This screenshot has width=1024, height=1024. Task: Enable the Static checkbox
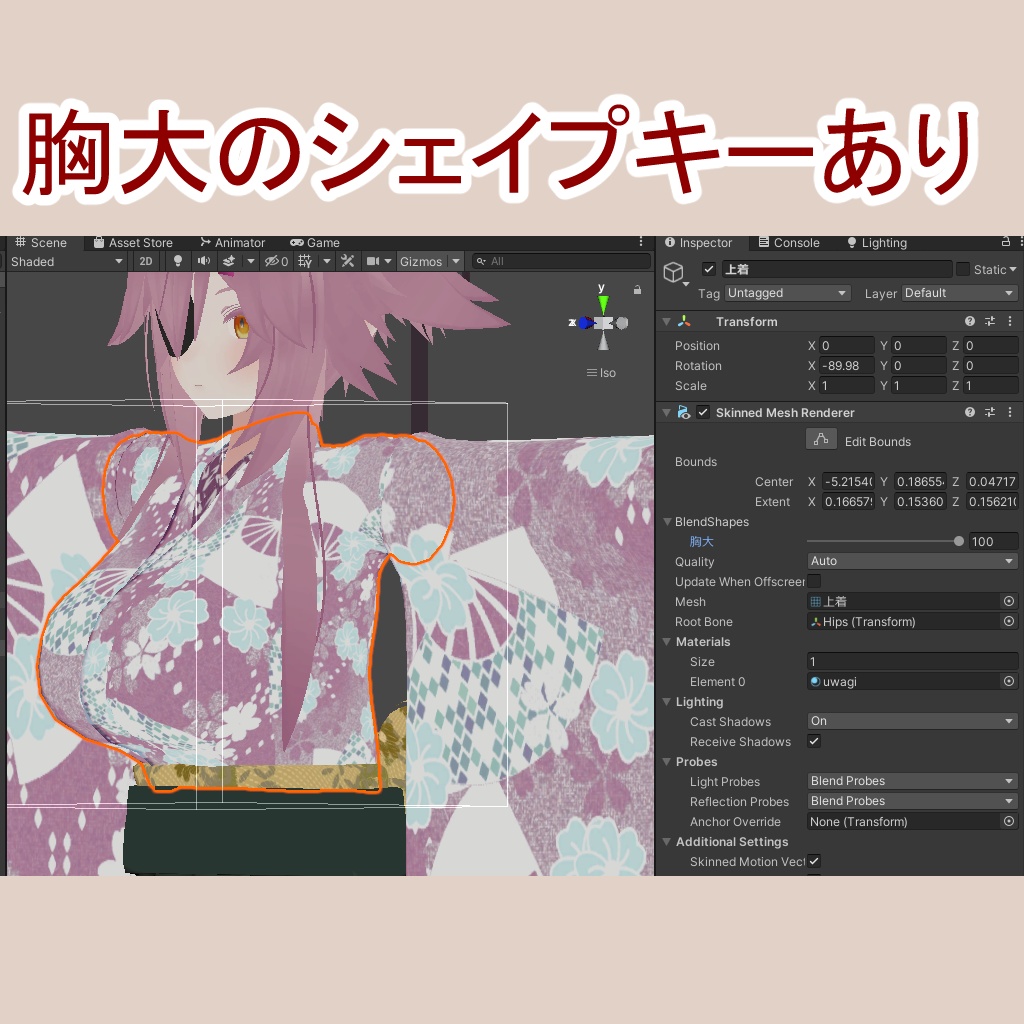(x=963, y=269)
